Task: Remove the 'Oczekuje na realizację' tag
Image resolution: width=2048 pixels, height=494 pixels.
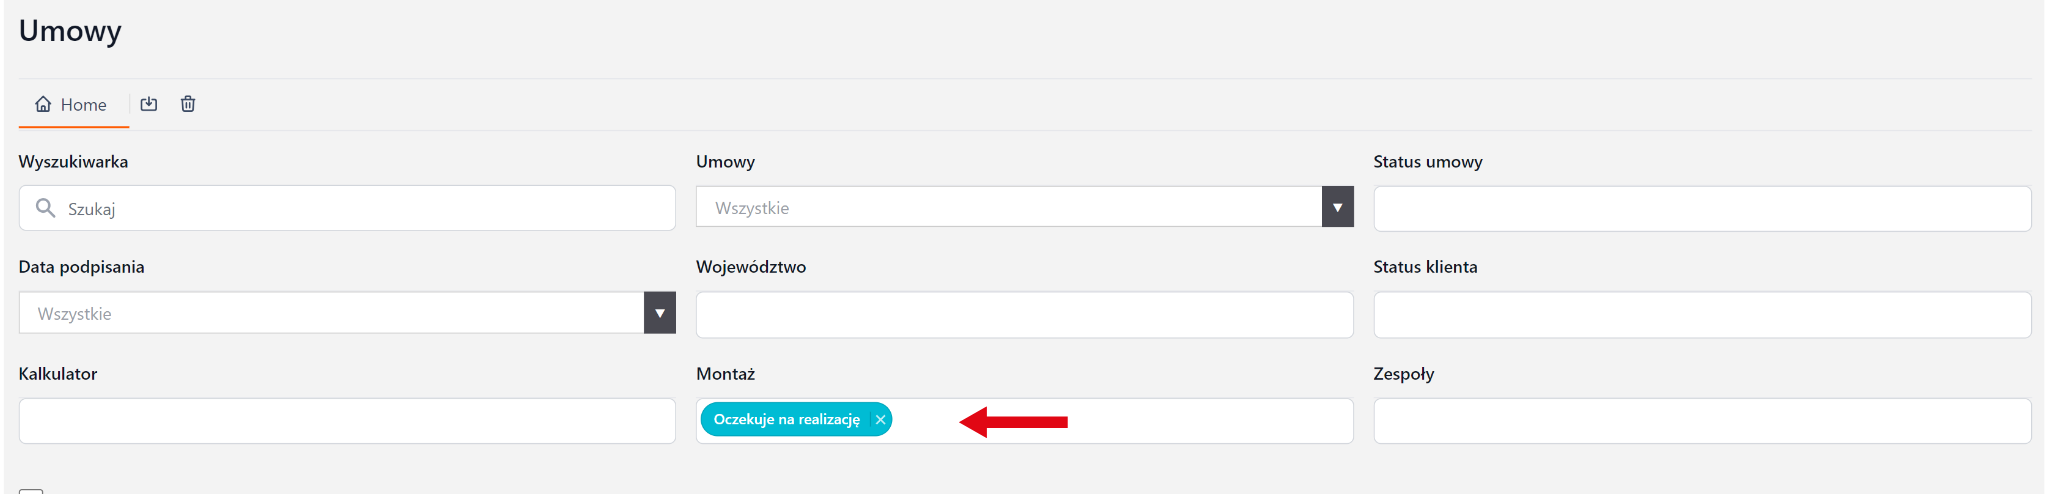Action: (880, 420)
